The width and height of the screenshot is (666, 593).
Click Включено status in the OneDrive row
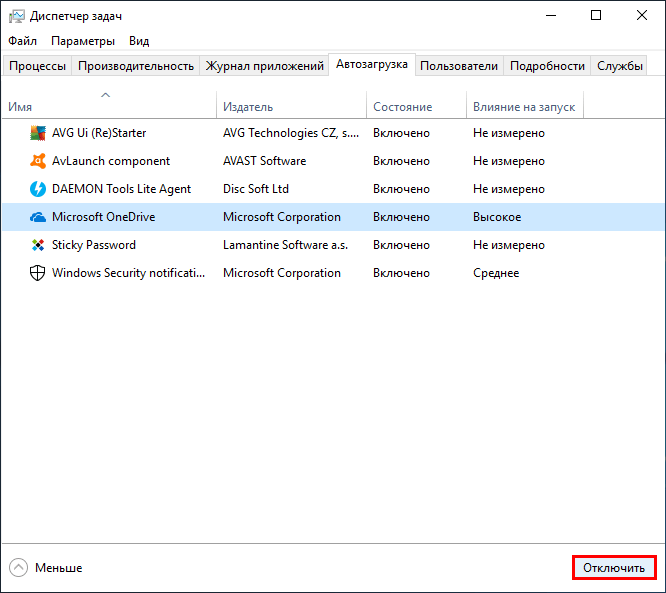coord(401,217)
